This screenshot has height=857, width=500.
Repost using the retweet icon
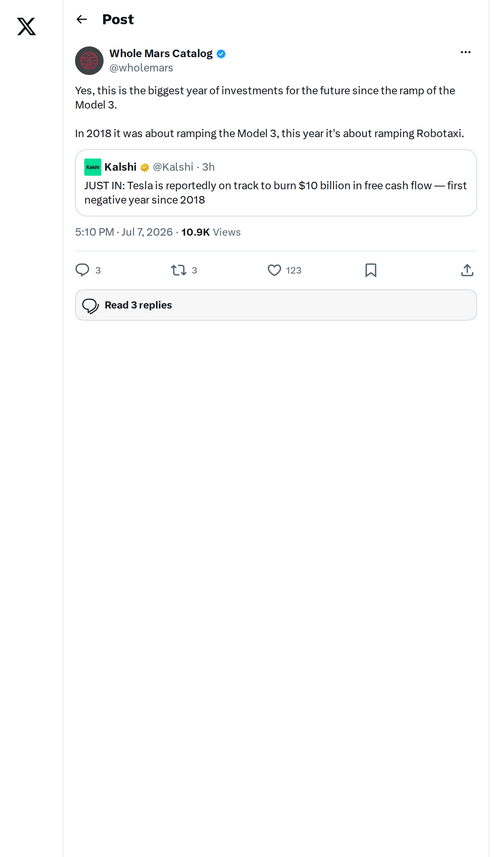(179, 270)
